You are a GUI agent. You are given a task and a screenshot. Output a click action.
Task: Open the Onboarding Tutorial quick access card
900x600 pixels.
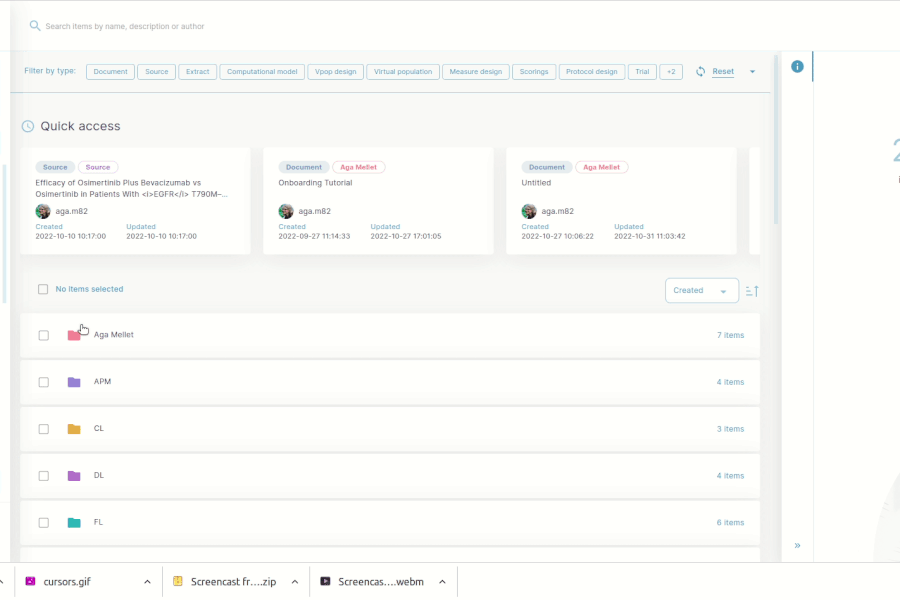point(378,200)
